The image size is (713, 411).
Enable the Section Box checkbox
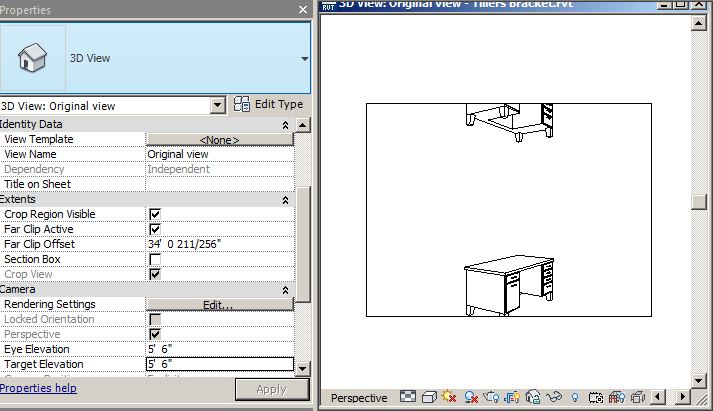(x=155, y=259)
